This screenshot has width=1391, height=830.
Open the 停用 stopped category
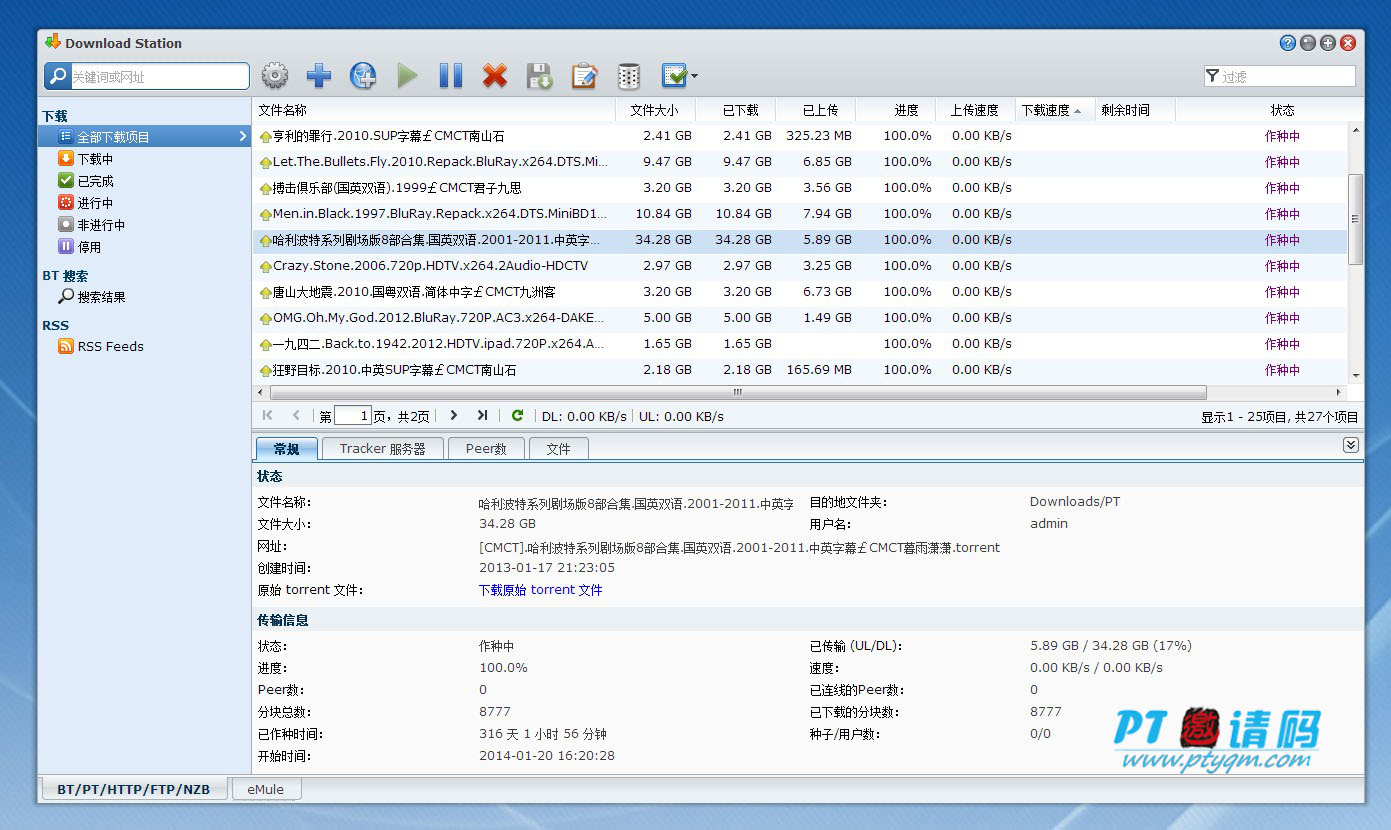point(89,247)
